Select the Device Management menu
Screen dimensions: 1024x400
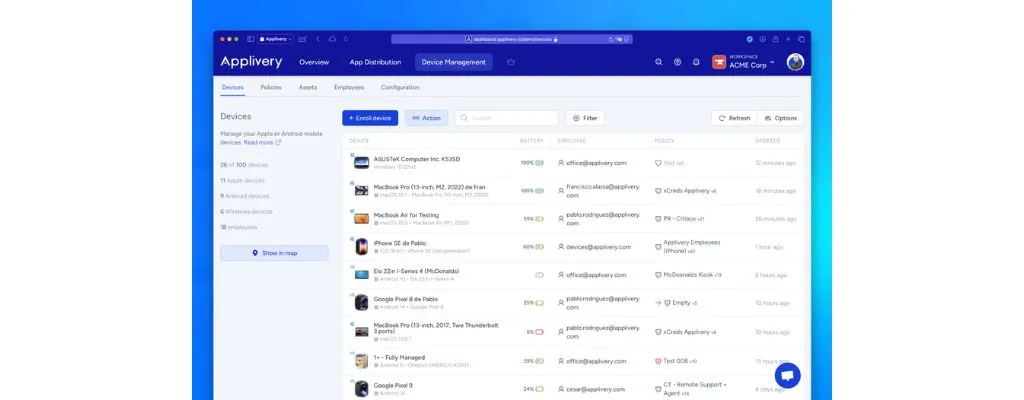tap(454, 62)
